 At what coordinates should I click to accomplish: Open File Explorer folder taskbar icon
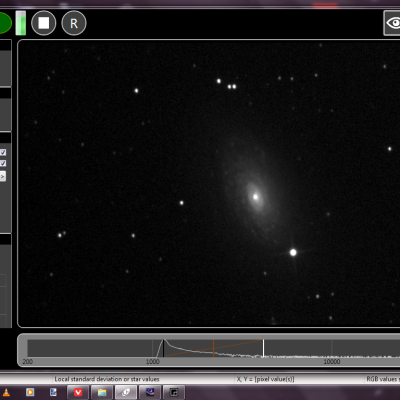[x=102, y=392]
